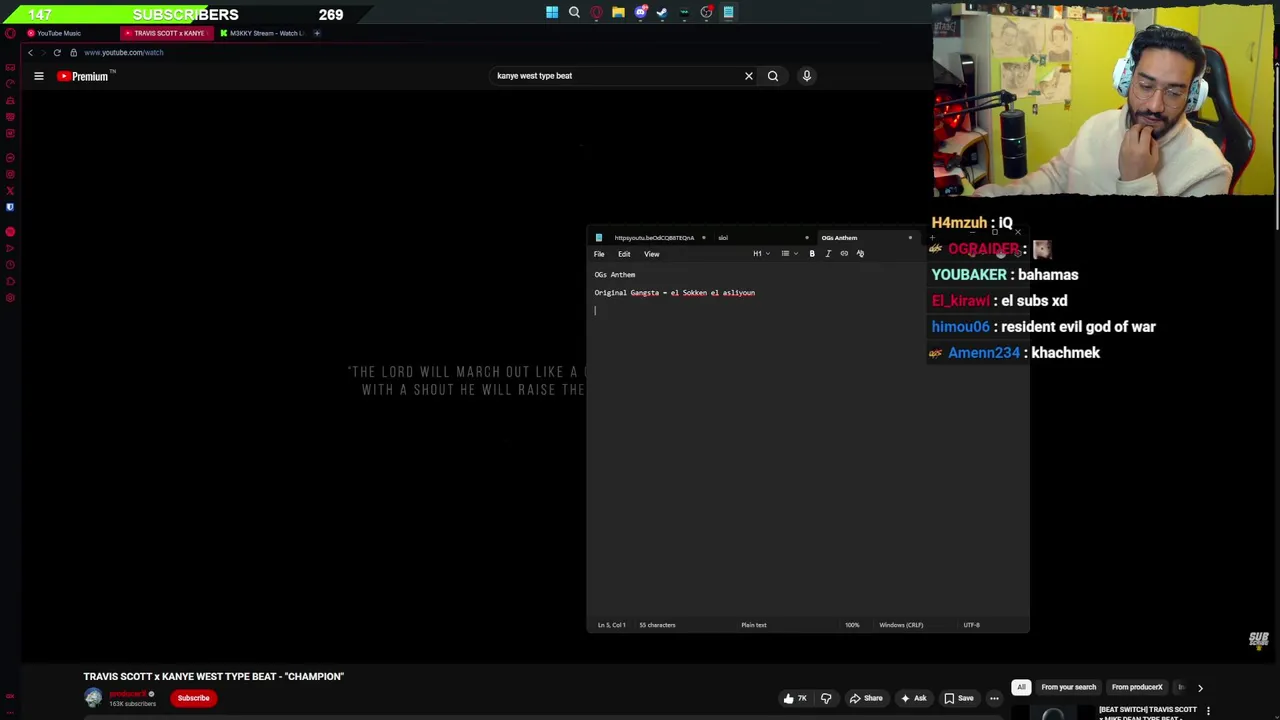Viewport: 1280px width, 720px height.
Task: Open Notepad from taskbar
Action: (x=728, y=13)
